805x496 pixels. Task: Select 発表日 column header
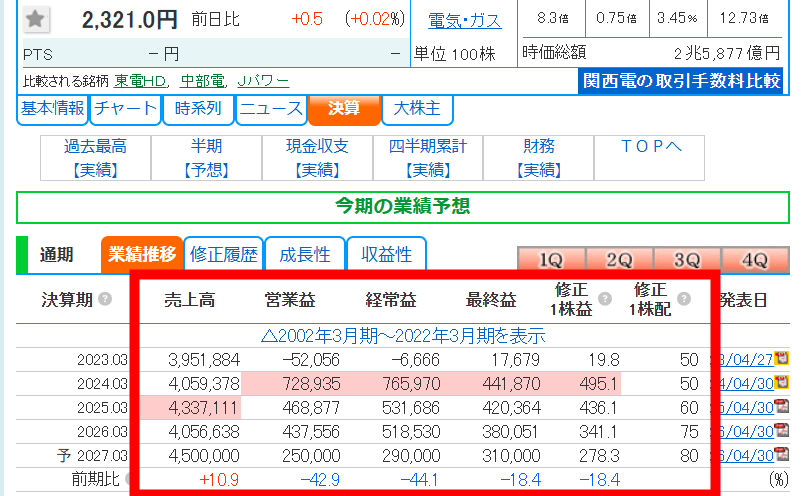(744, 300)
